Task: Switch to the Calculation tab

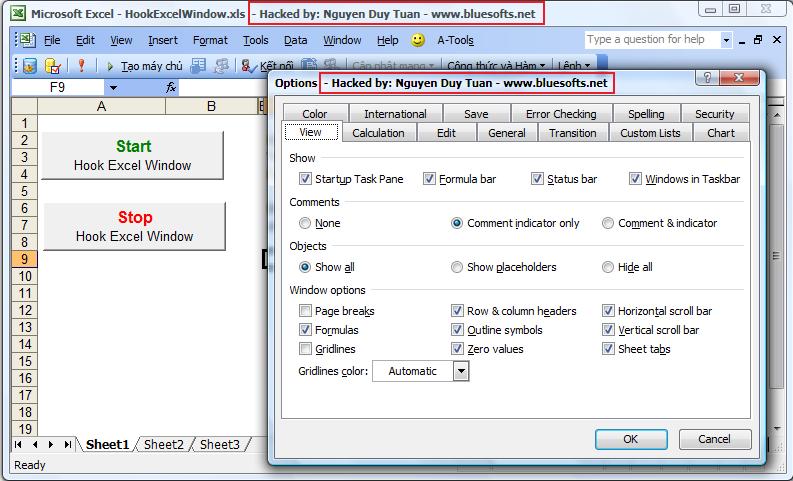Action: [x=378, y=133]
